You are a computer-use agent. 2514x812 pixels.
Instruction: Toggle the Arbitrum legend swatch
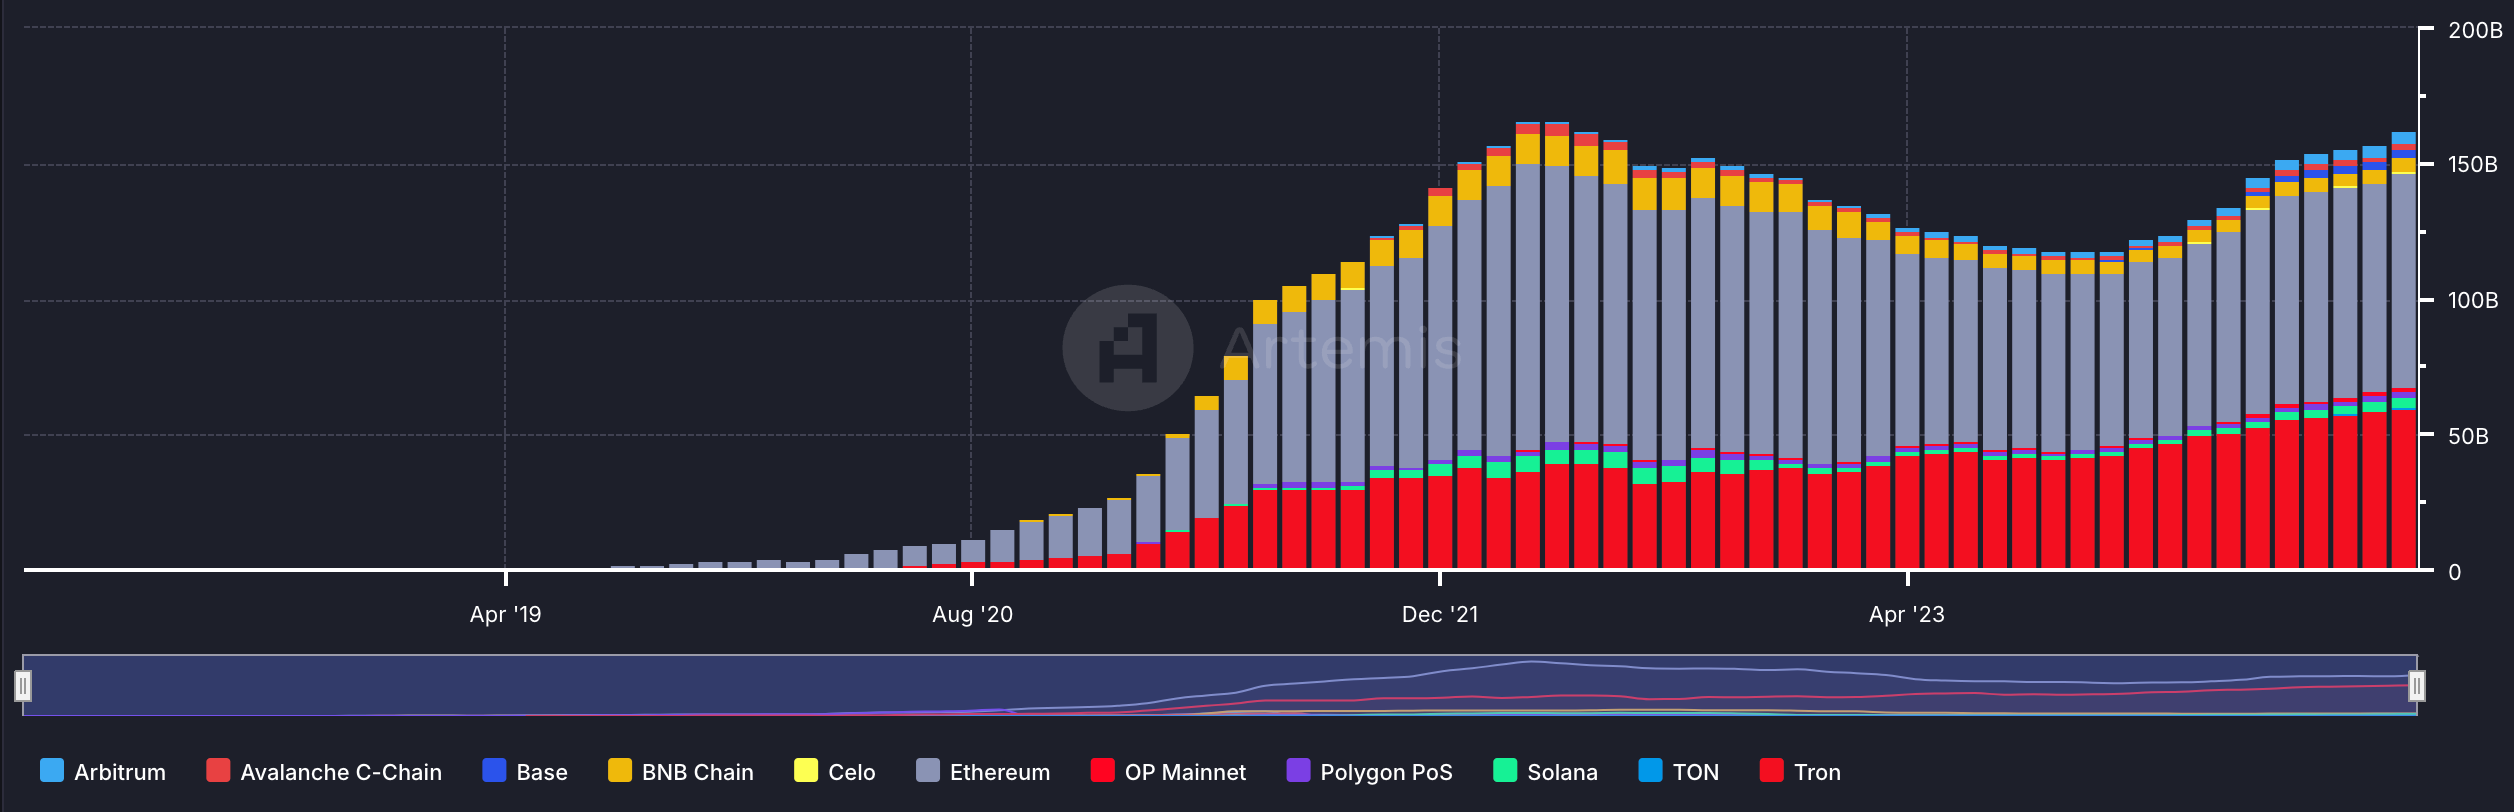52,770
